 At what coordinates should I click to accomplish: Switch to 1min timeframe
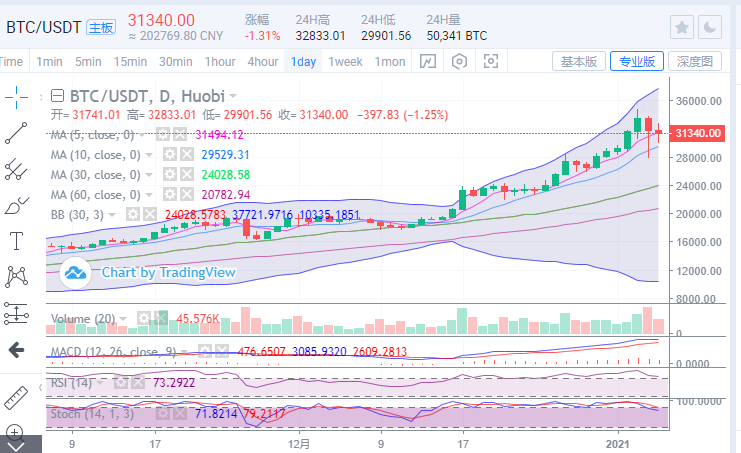[x=49, y=61]
